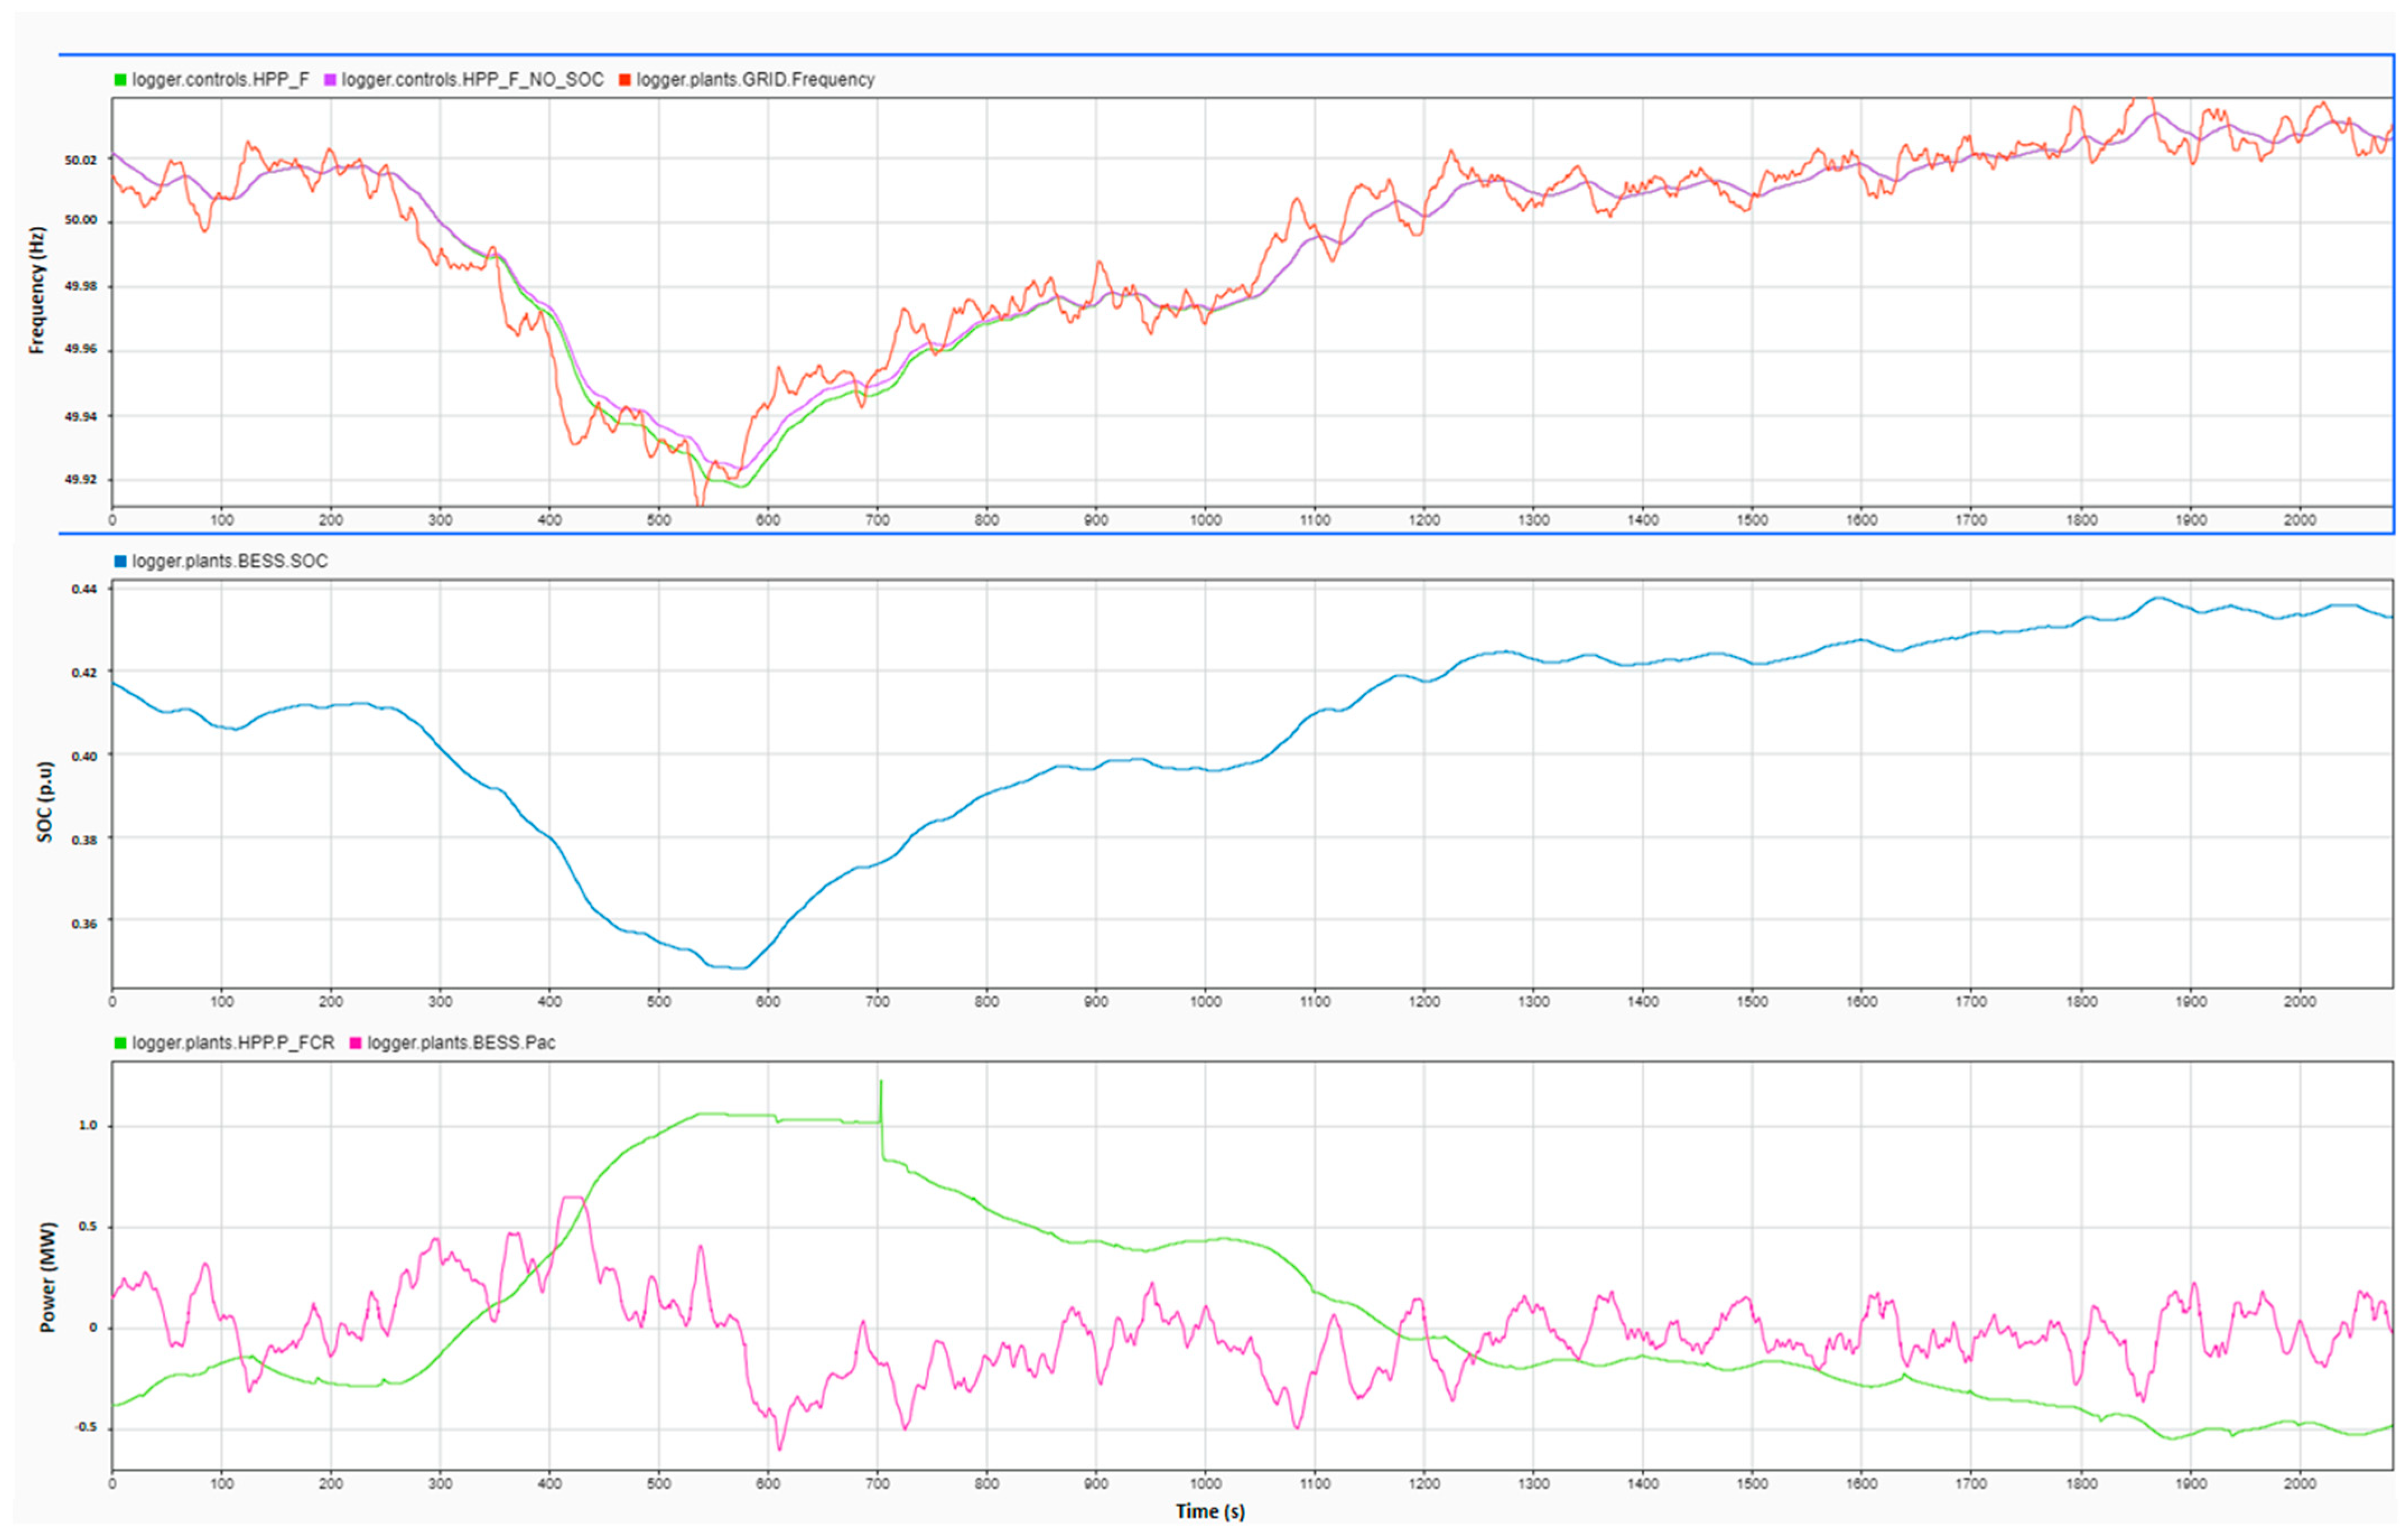Toggle the logger.controls.HPP_F_NO_SOC series label
This screenshot has width=2408, height=1540.
tap(473, 80)
